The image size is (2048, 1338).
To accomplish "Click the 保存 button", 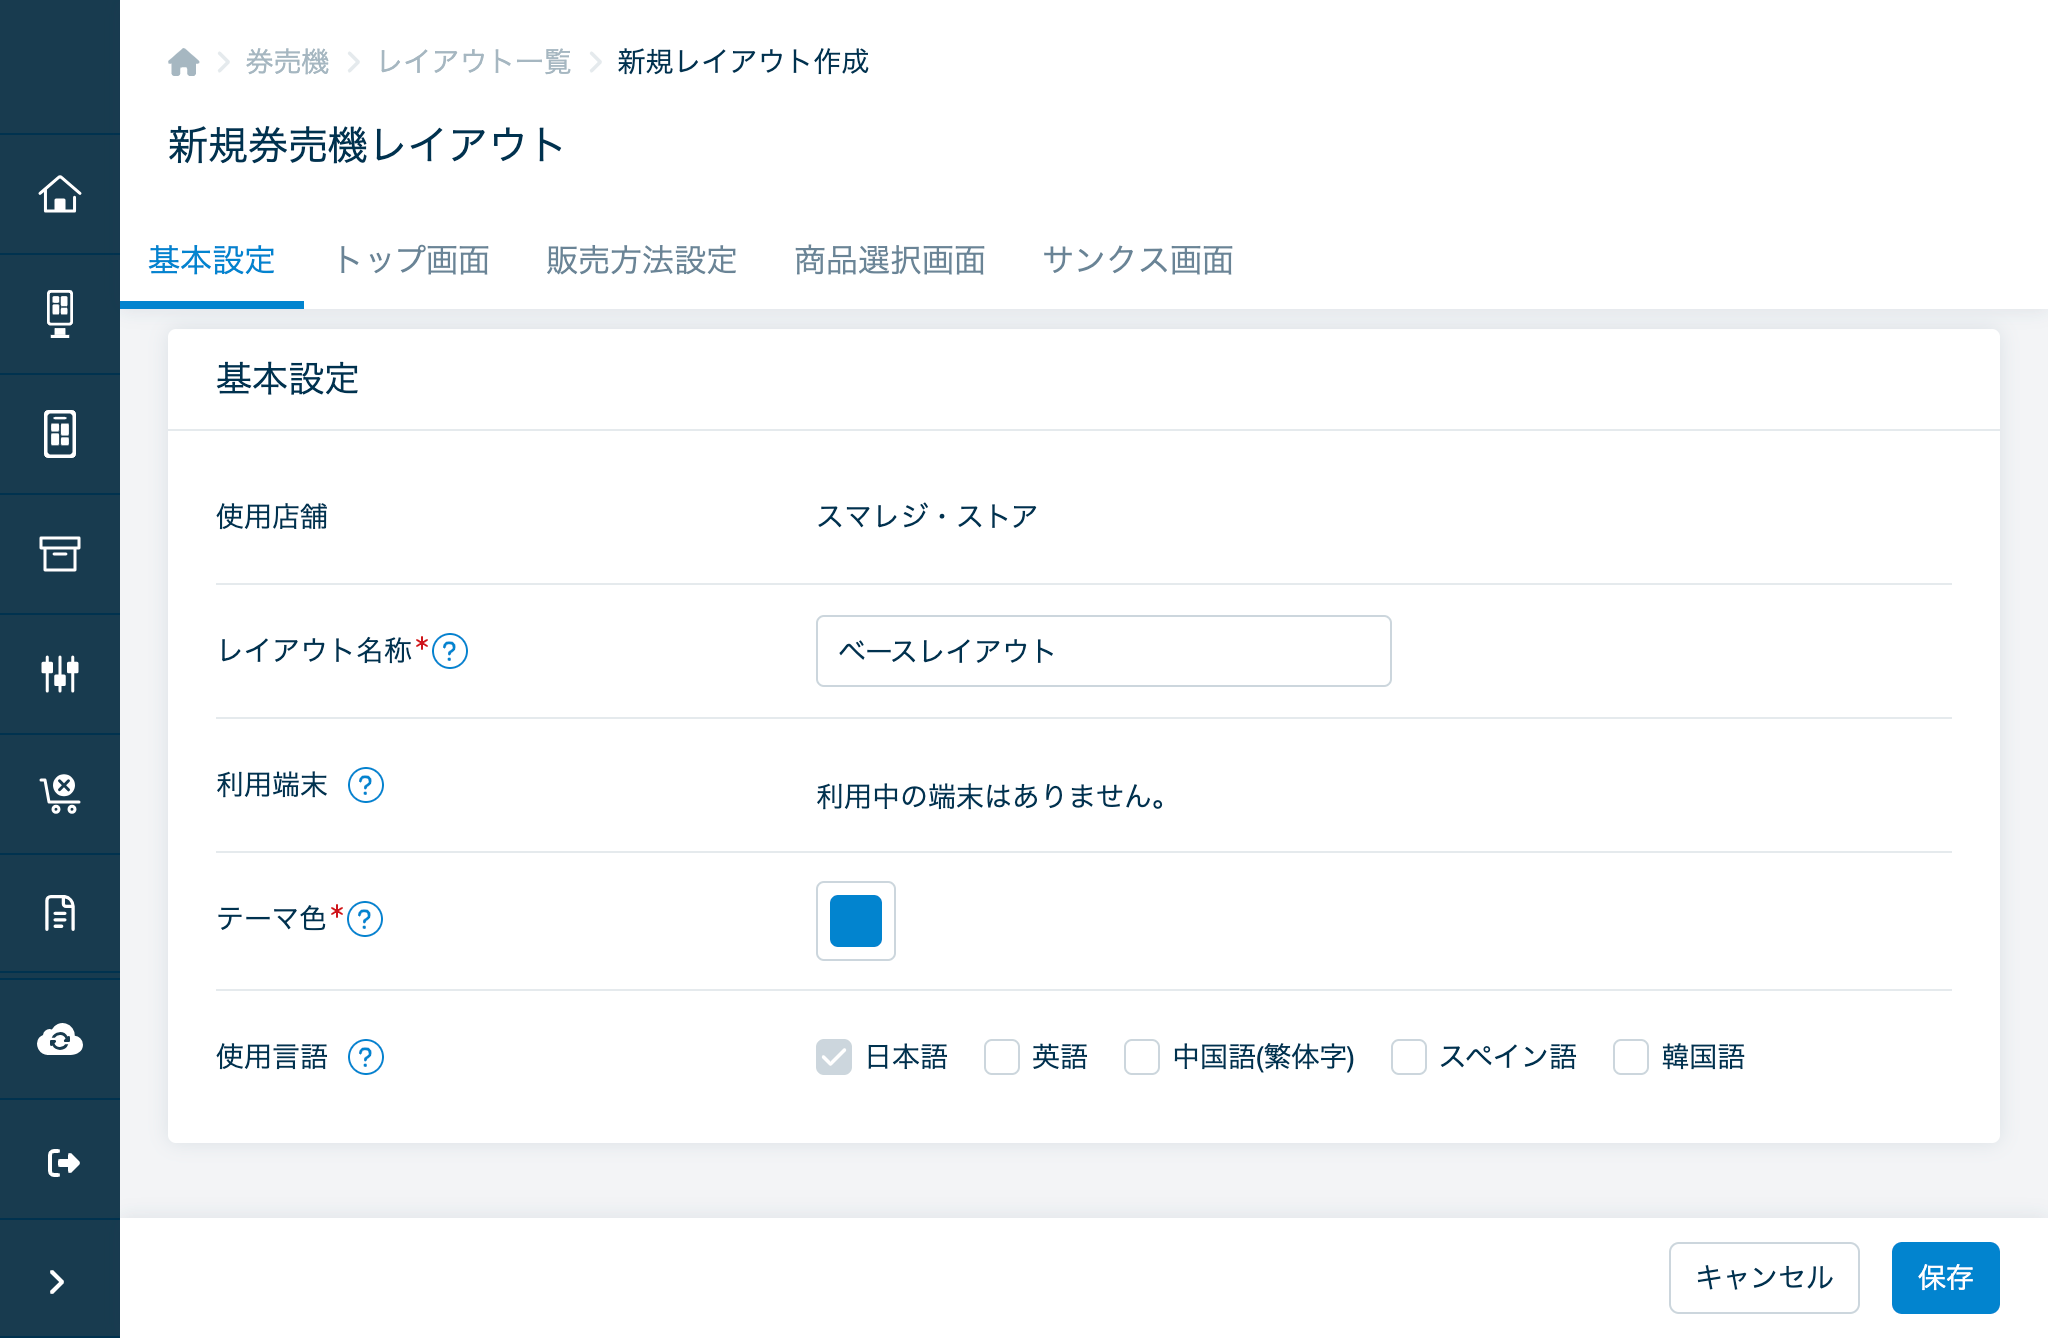I will click(1946, 1278).
